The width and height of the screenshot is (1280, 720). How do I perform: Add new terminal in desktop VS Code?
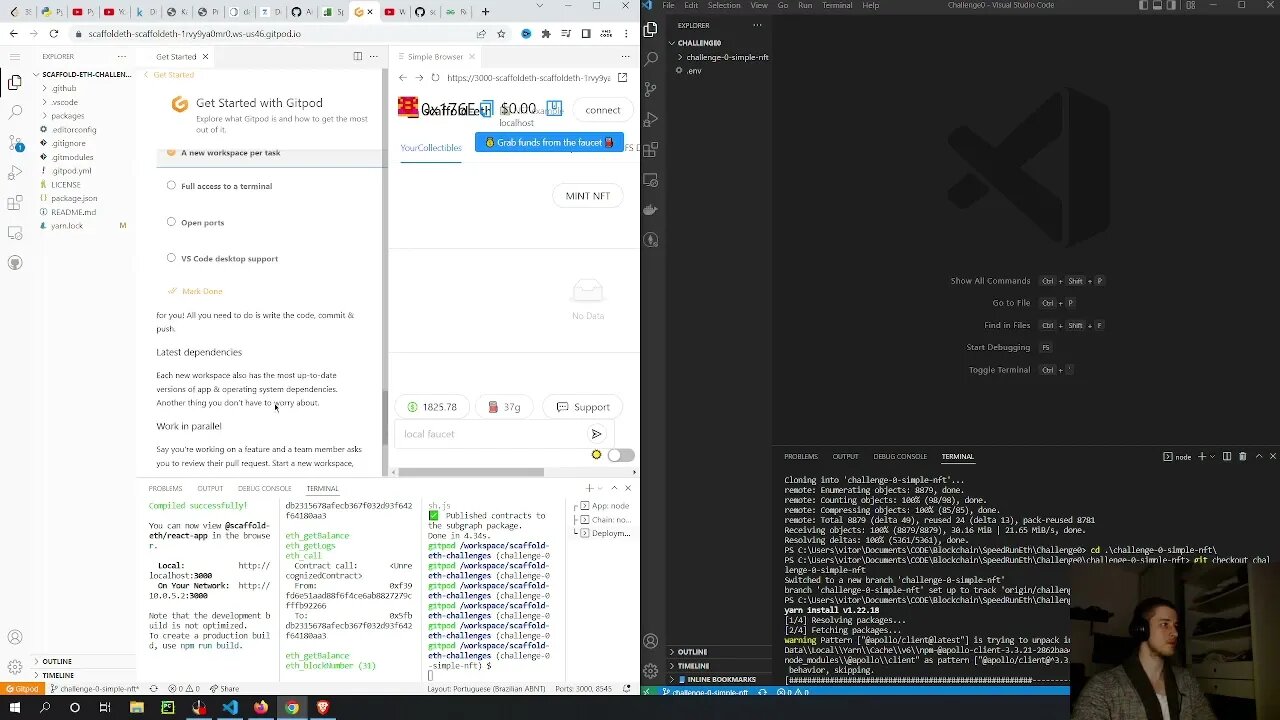[x=1202, y=456]
